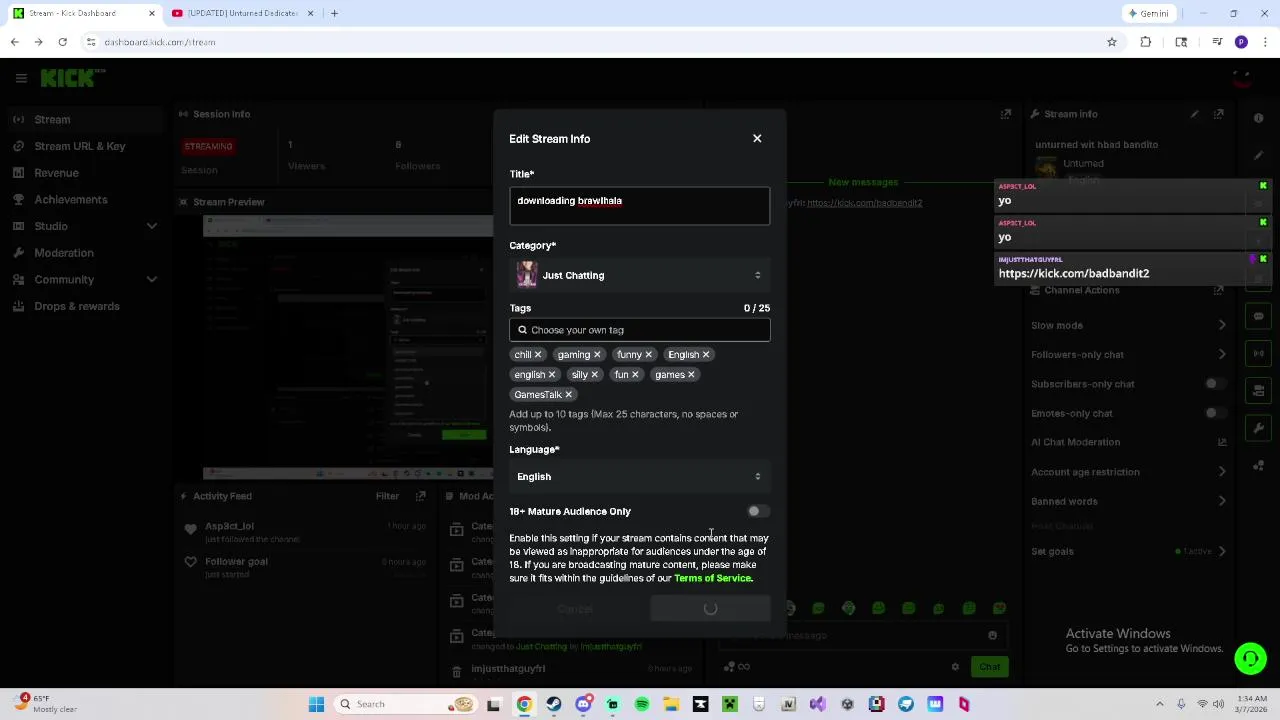The height and width of the screenshot is (720, 1280).
Task: Open Drops & rewards in the sidebar
Action: coord(85,306)
